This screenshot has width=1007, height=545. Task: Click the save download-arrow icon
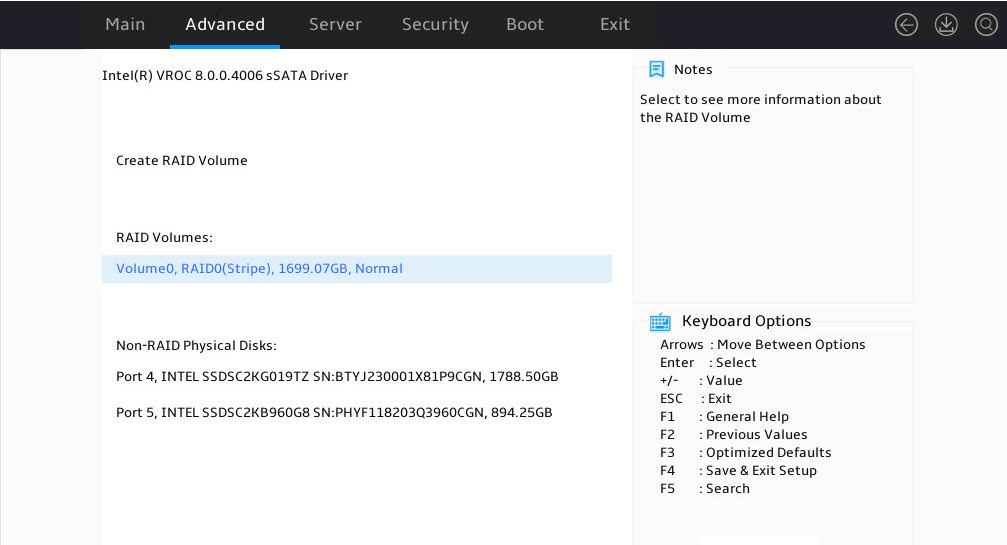pos(946,25)
